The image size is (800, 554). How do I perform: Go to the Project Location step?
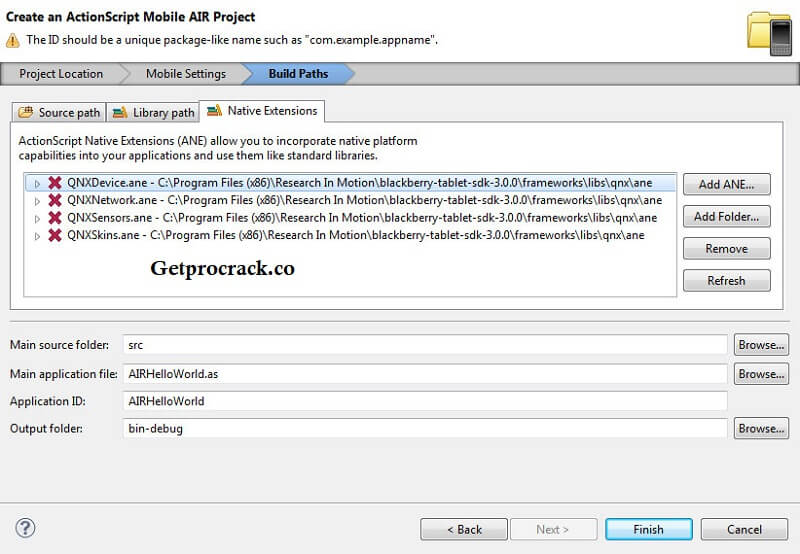61,74
